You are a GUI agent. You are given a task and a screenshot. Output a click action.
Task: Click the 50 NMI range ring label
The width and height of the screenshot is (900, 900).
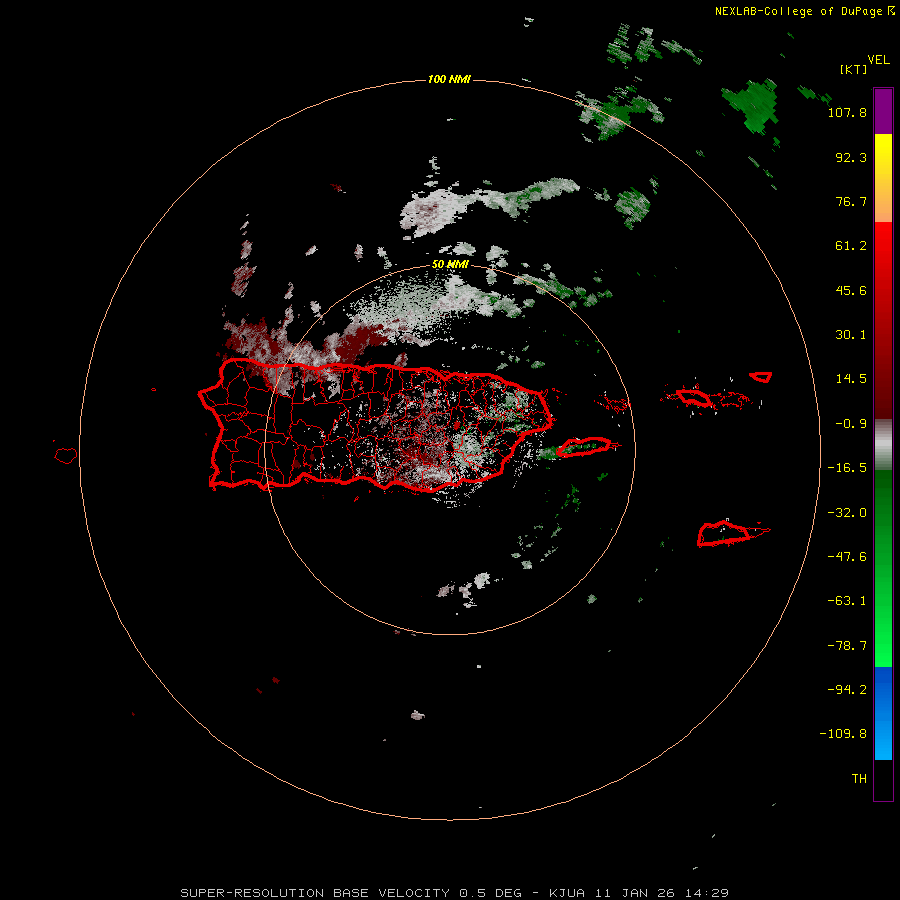(x=450, y=264)
